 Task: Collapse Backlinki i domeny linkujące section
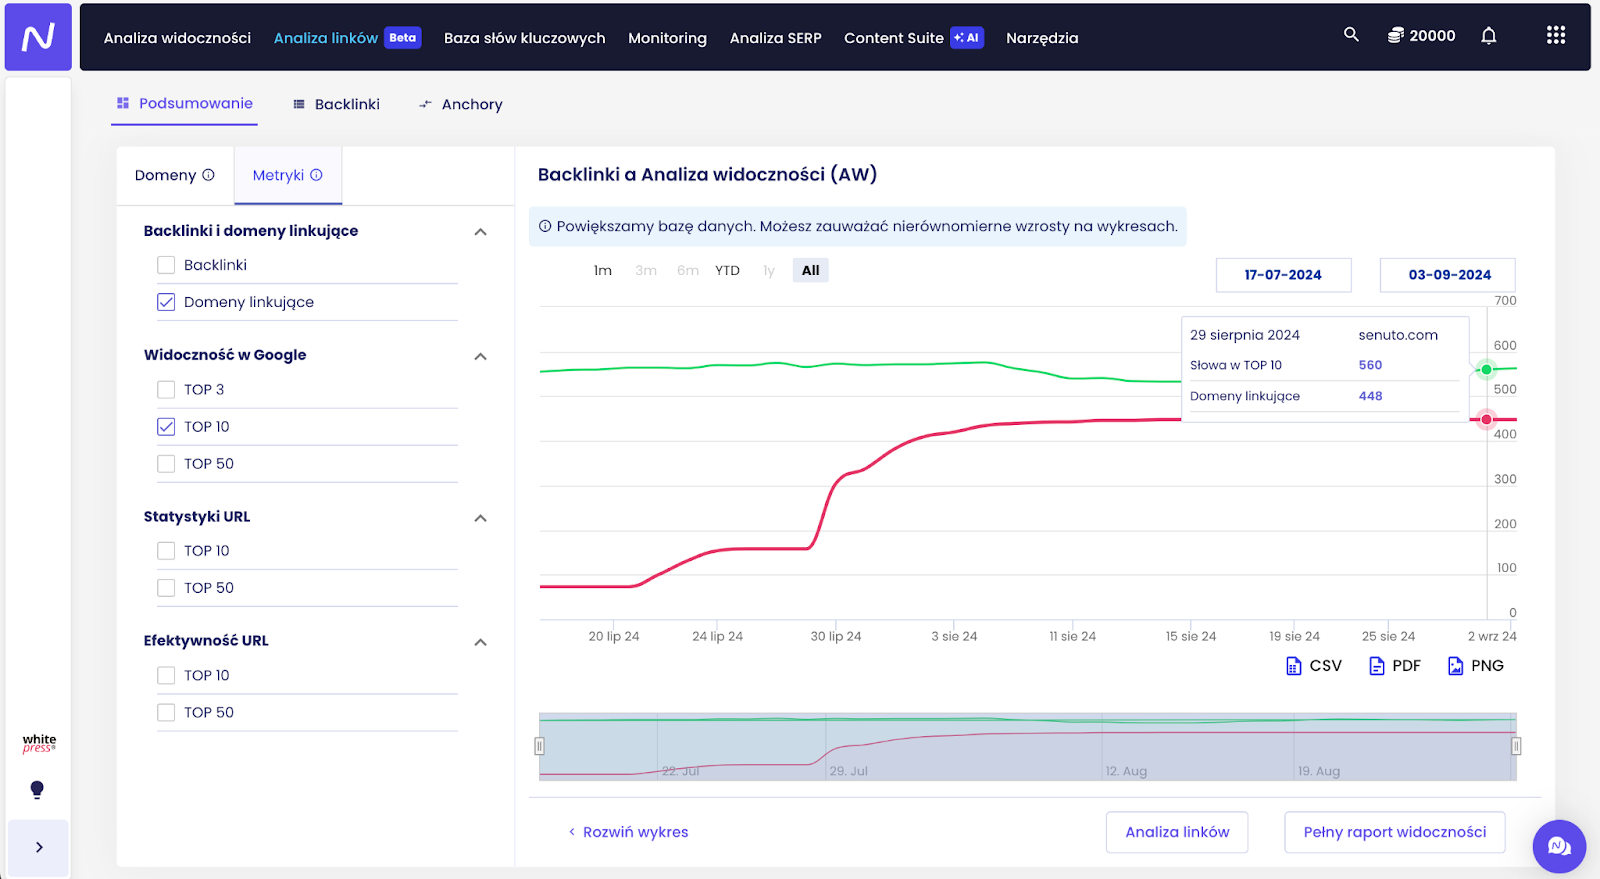tap(480, 232)
